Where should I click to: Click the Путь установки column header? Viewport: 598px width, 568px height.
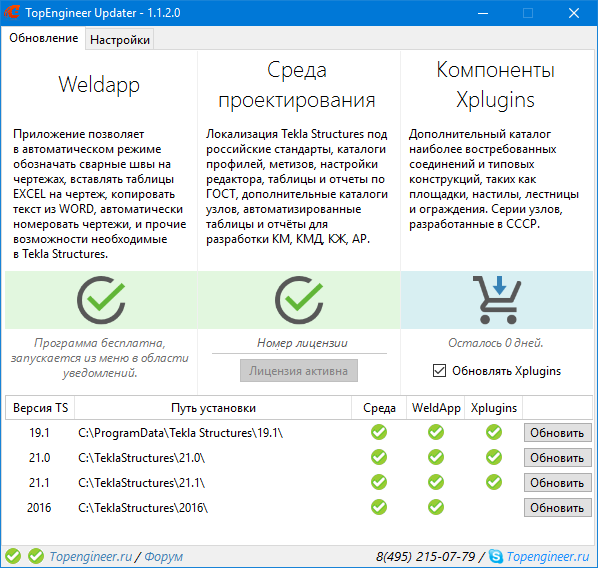[213, 407]
